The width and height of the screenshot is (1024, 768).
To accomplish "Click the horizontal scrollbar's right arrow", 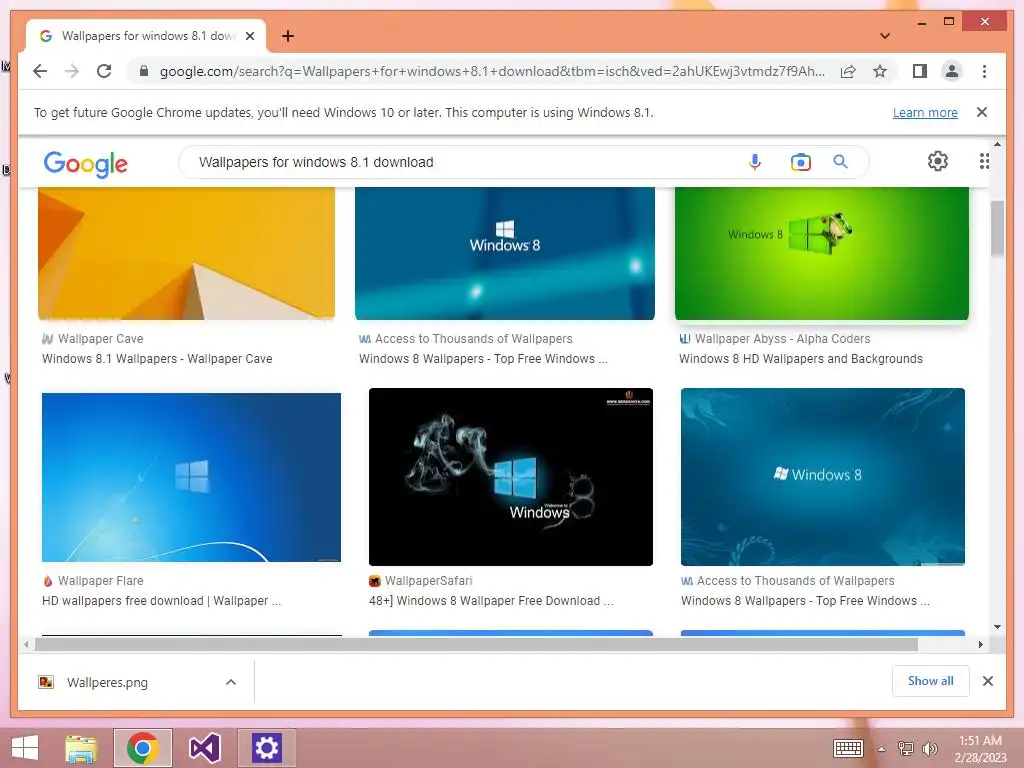I will click(980, 645).
